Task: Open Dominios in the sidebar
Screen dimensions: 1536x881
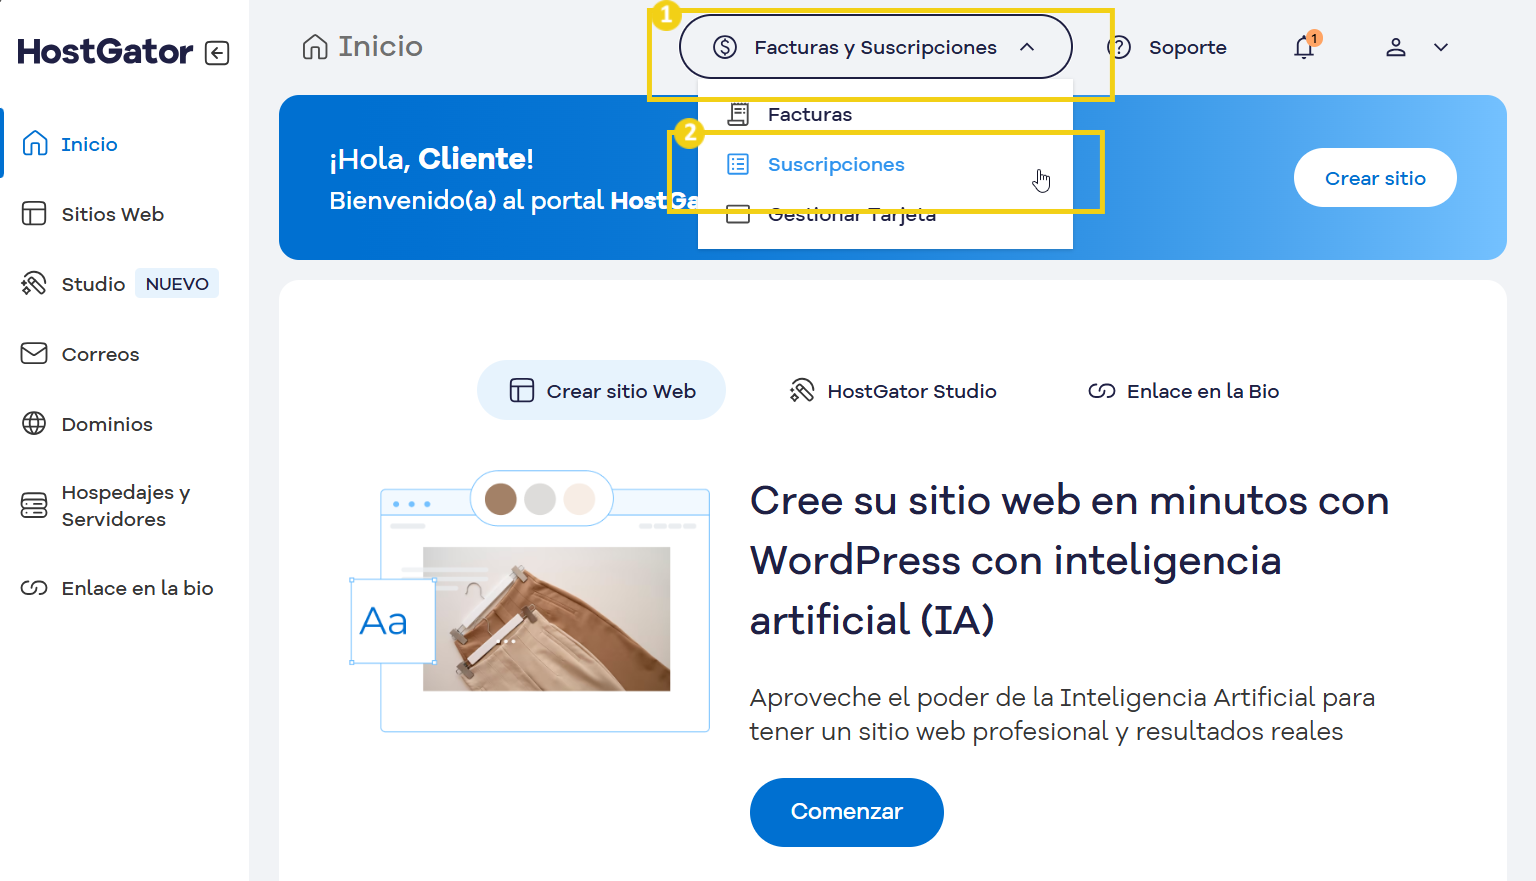Action: (107, 424)
